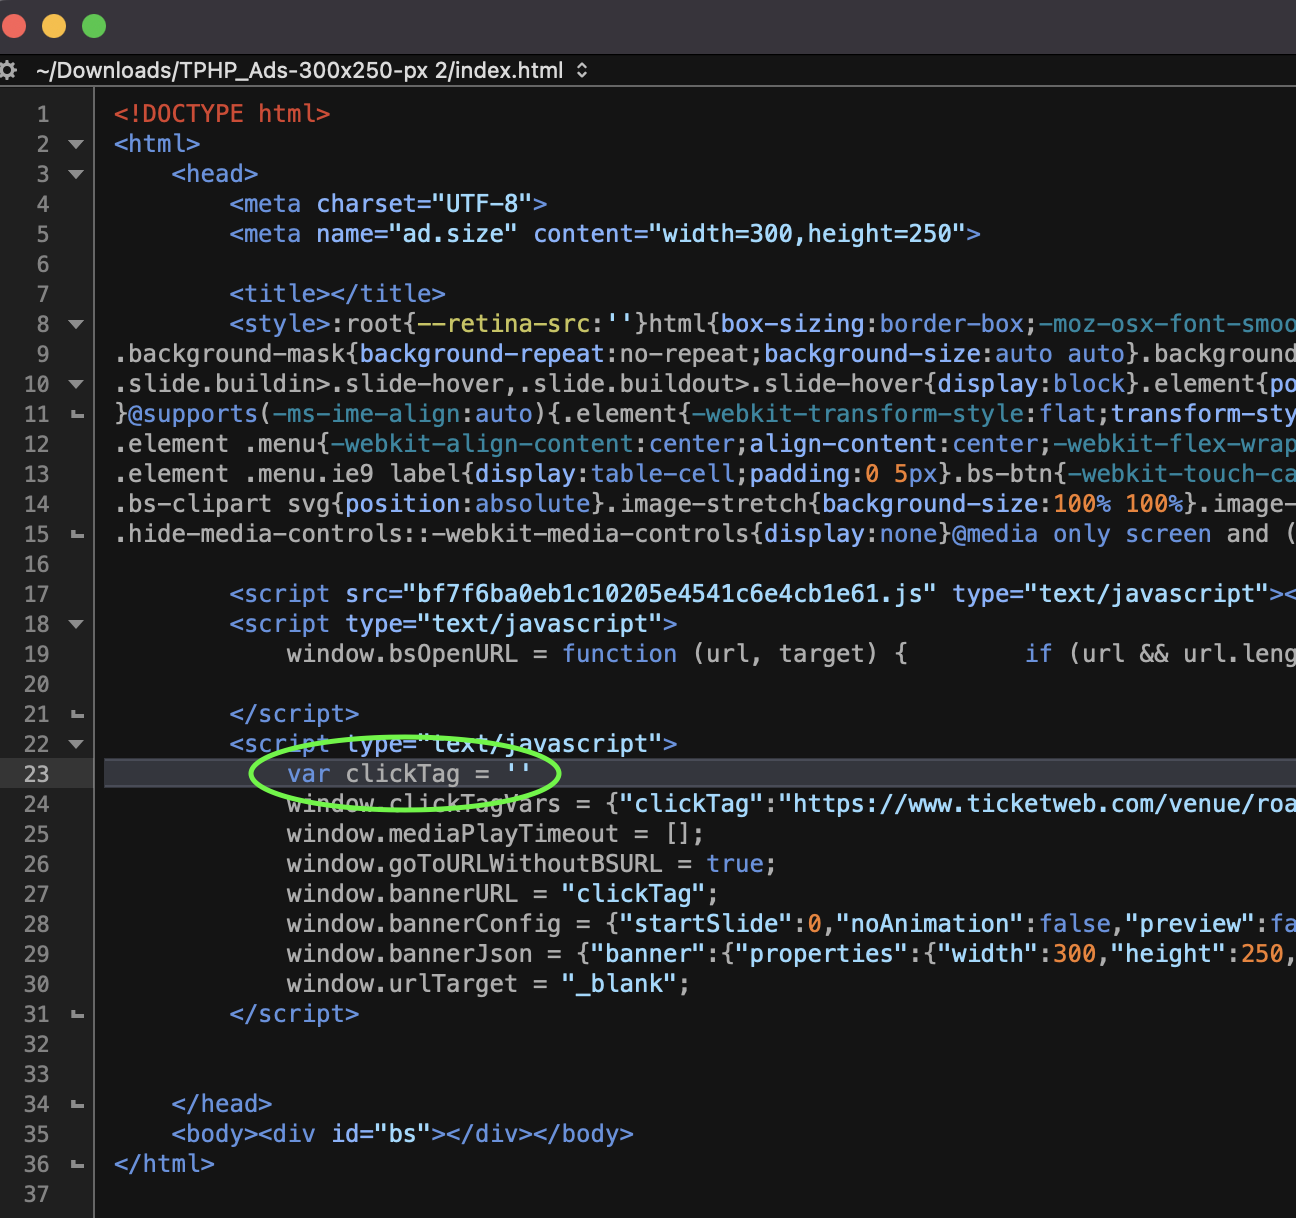This screenshot has height=1218, width=1296.
Task: Select the fold end marker at line 21
Action: (77, 714)
